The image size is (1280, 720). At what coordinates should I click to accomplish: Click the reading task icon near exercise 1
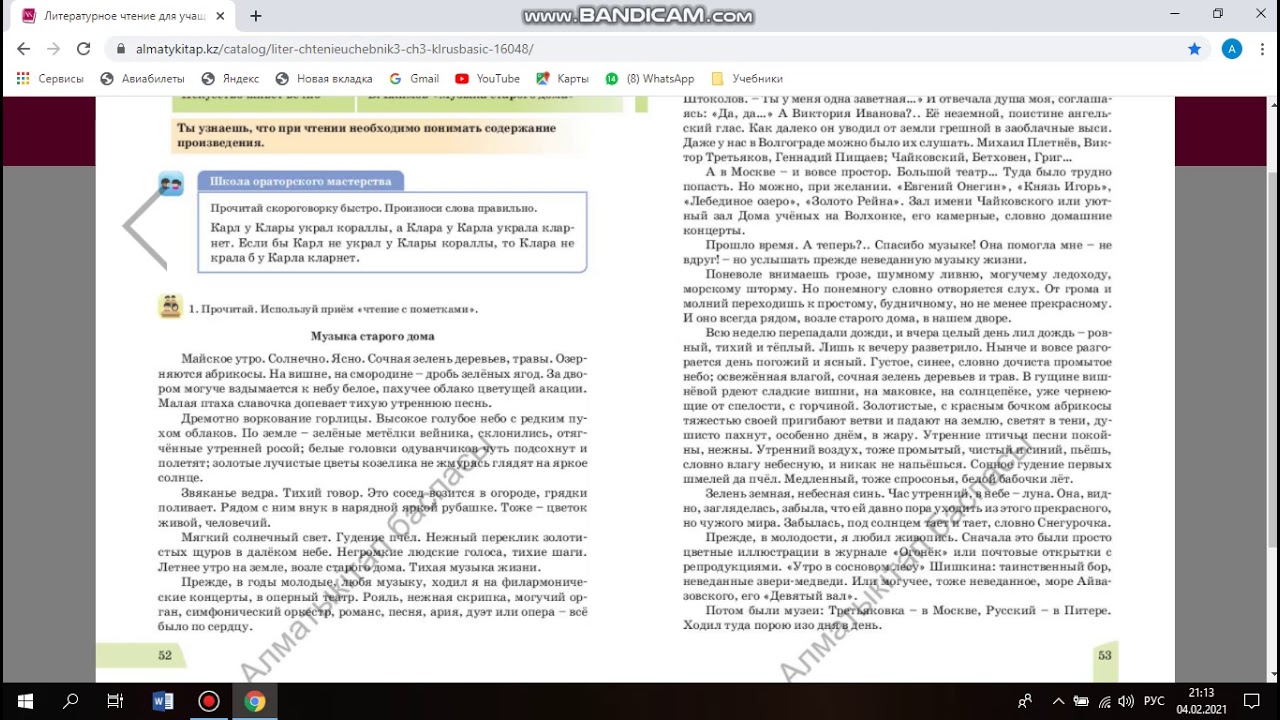(x=171, y=307)
